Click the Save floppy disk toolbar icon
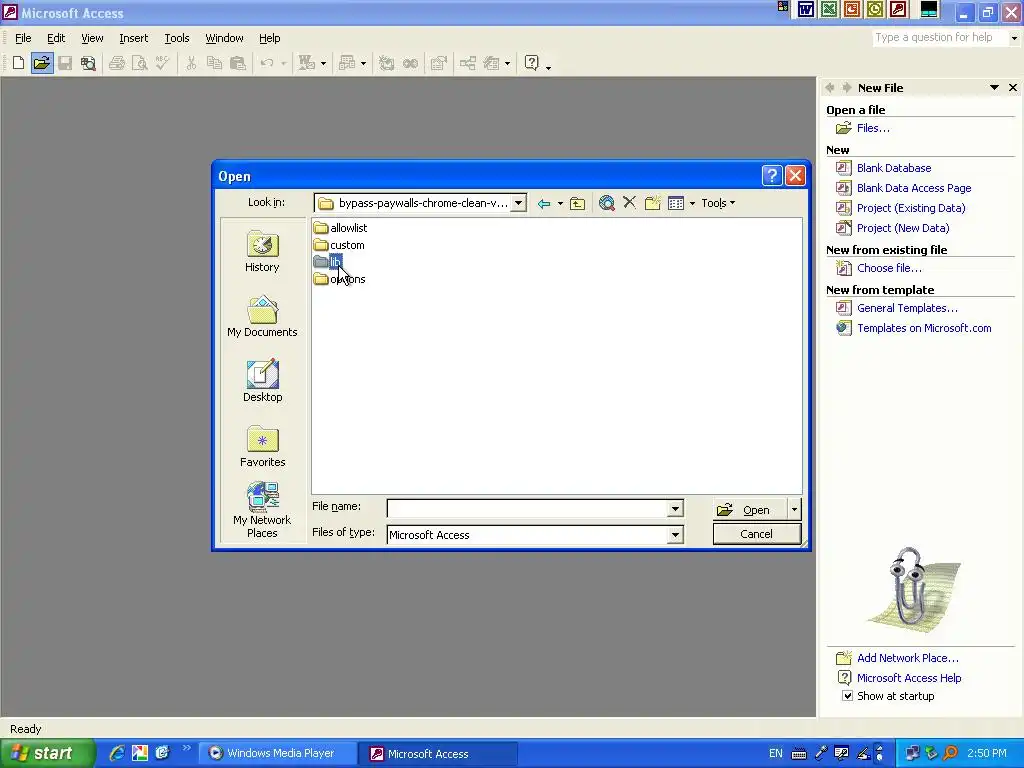The height and width of the screenshot is (768, 1024). [65, 63]
